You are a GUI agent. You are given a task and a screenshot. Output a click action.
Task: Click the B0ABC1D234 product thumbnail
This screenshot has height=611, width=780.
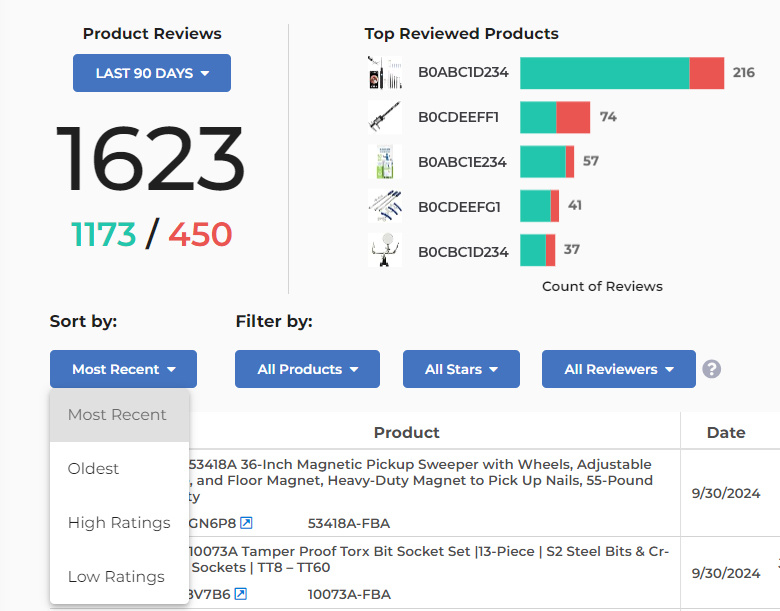[385, 73]
